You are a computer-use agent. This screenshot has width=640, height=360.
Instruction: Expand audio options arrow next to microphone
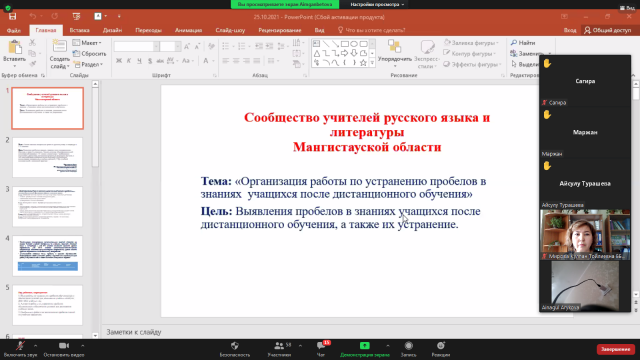tap(36, 346)
